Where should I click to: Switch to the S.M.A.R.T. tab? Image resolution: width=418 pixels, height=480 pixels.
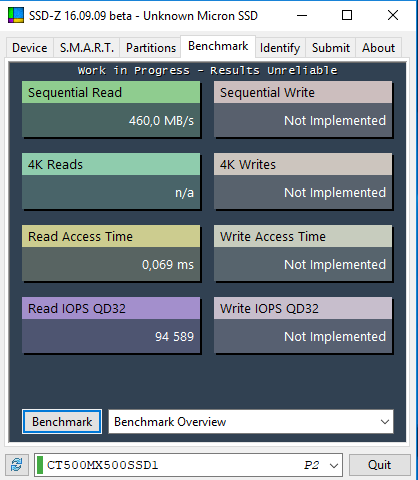(87, 48)
